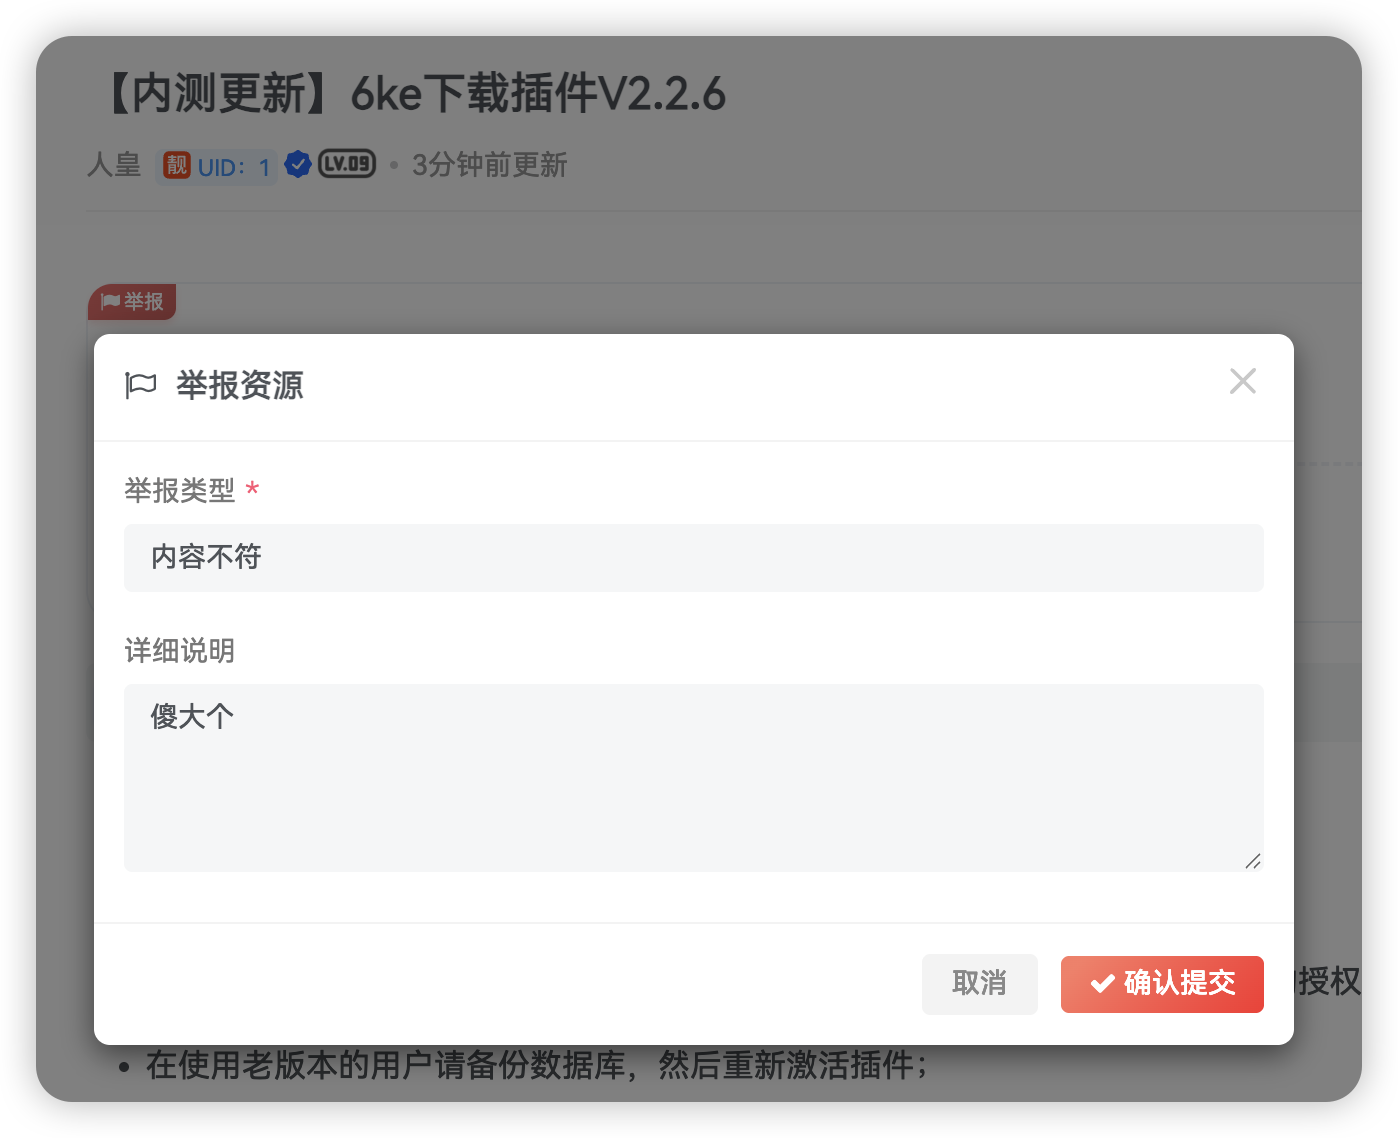The image size is (1398, 1138).
Task: Click the 3分钟前更新 timestamp
Action: [489, 165]
